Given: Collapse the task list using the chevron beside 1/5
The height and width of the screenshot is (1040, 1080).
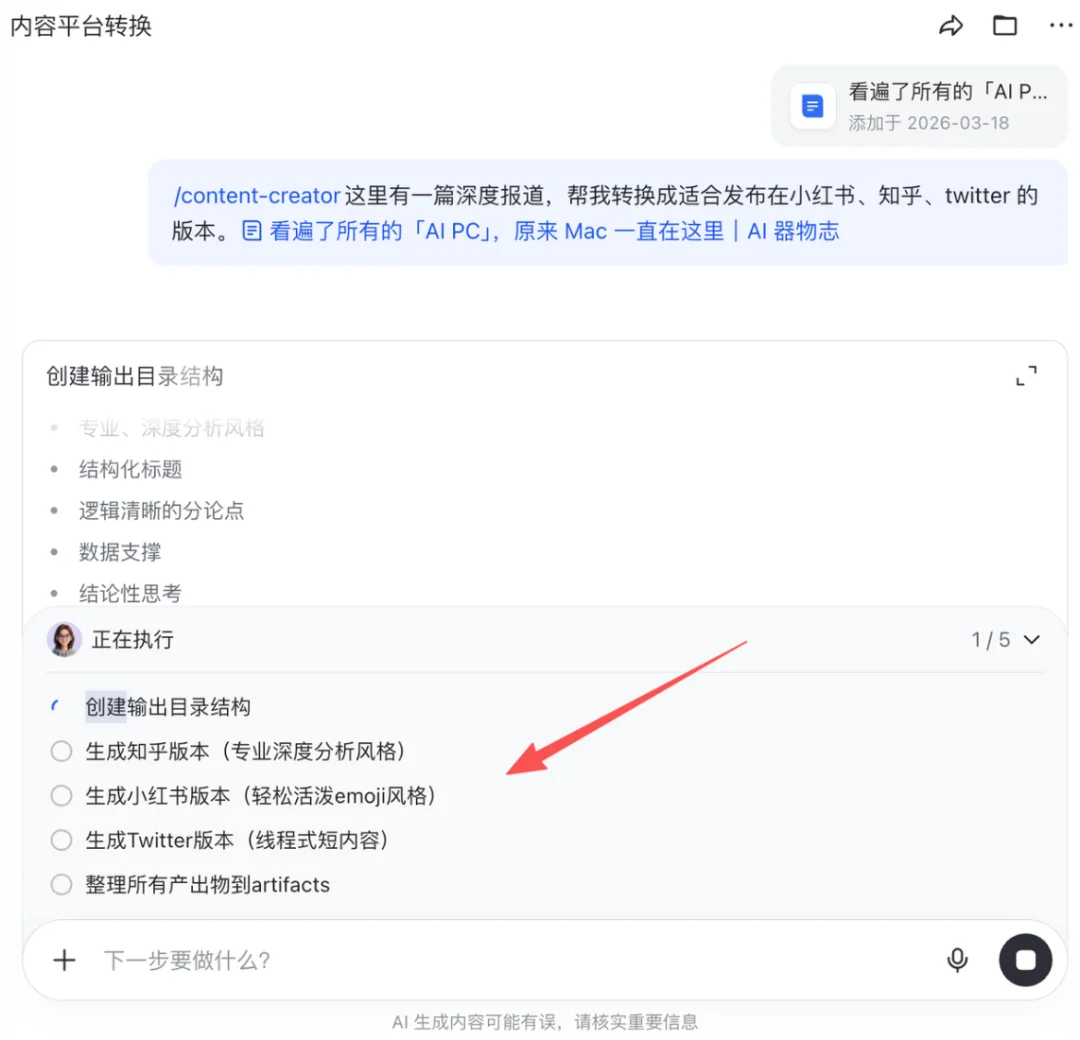Looking at the screenshot, I should point(1032,639).
